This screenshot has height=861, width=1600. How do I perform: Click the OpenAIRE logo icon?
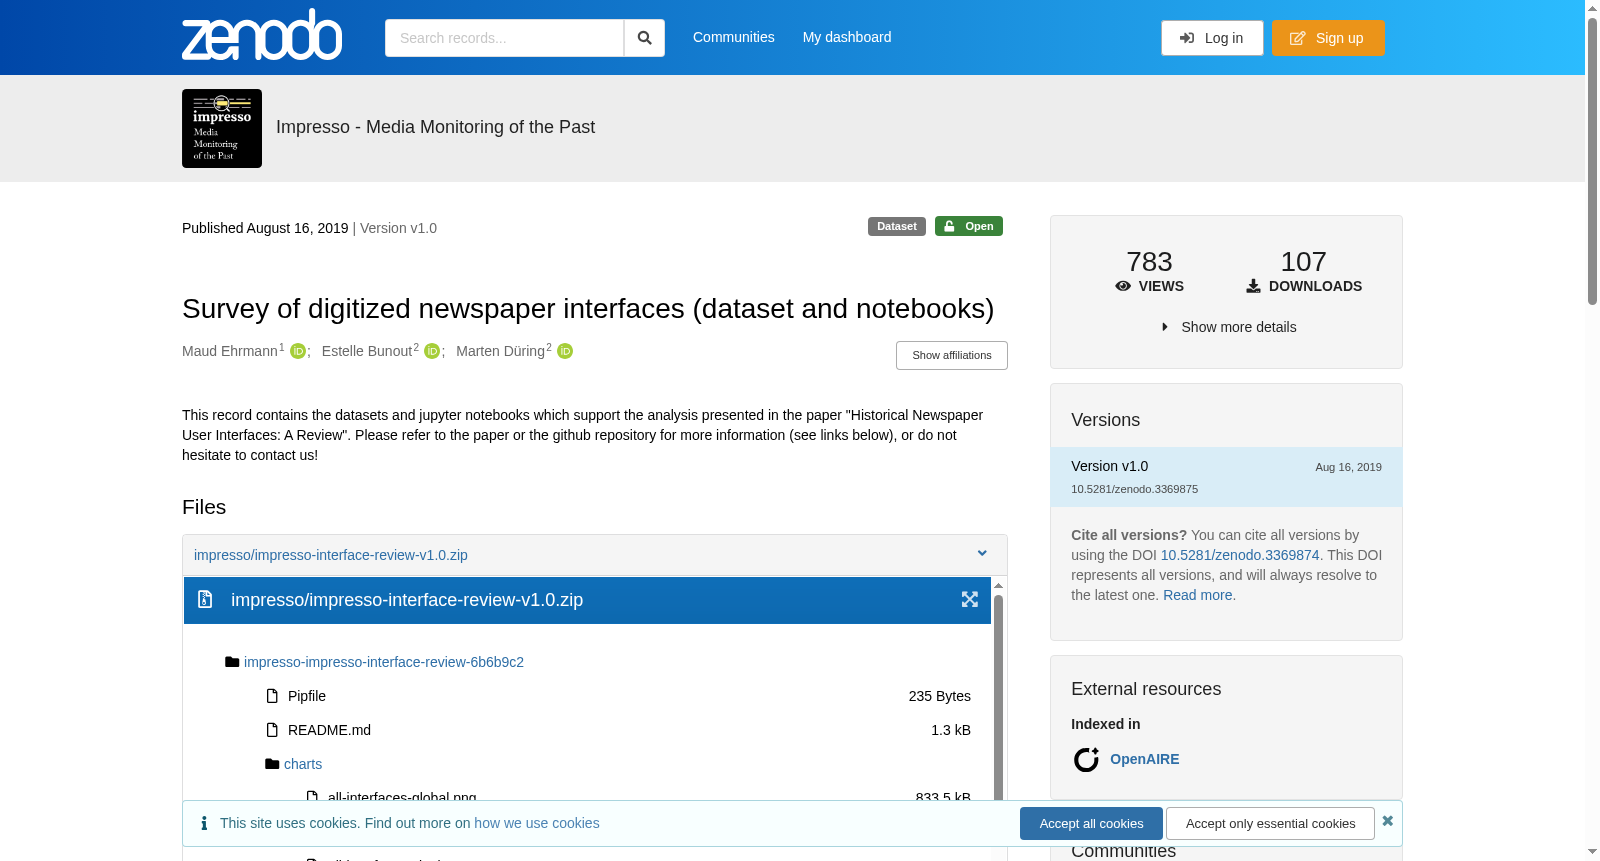[x=1086, y=759]
